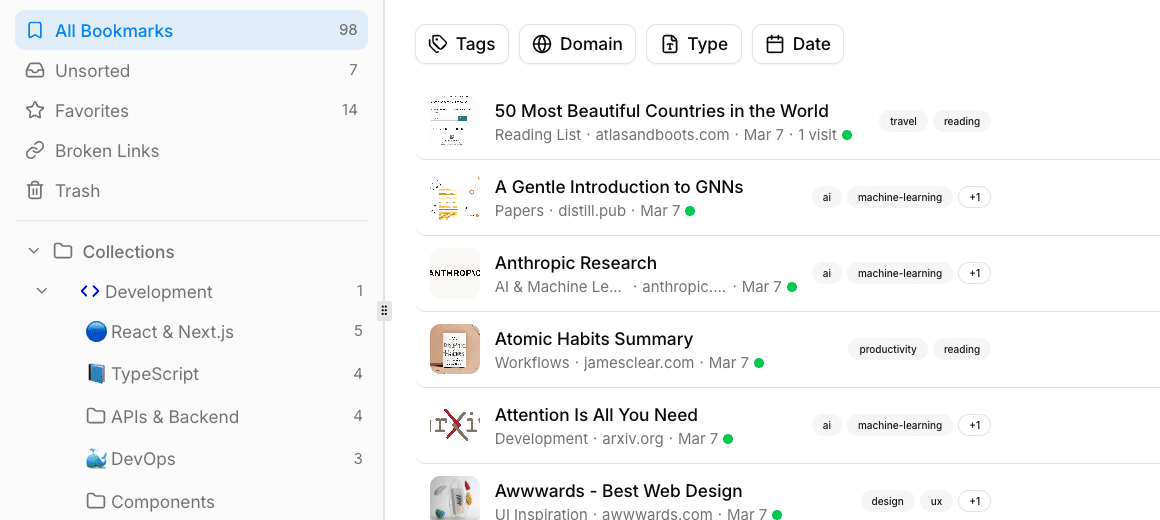Click the APIs & Backend folder icon
Image resolution: width=1160 pixels, height=520 pixels.
tap(95, 416)
